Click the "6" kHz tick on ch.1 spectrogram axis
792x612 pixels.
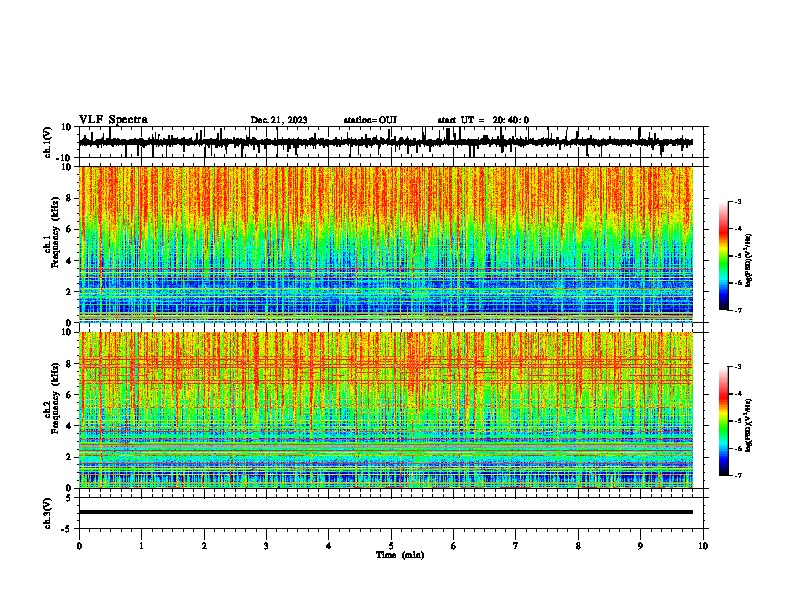tap(70, 229)
